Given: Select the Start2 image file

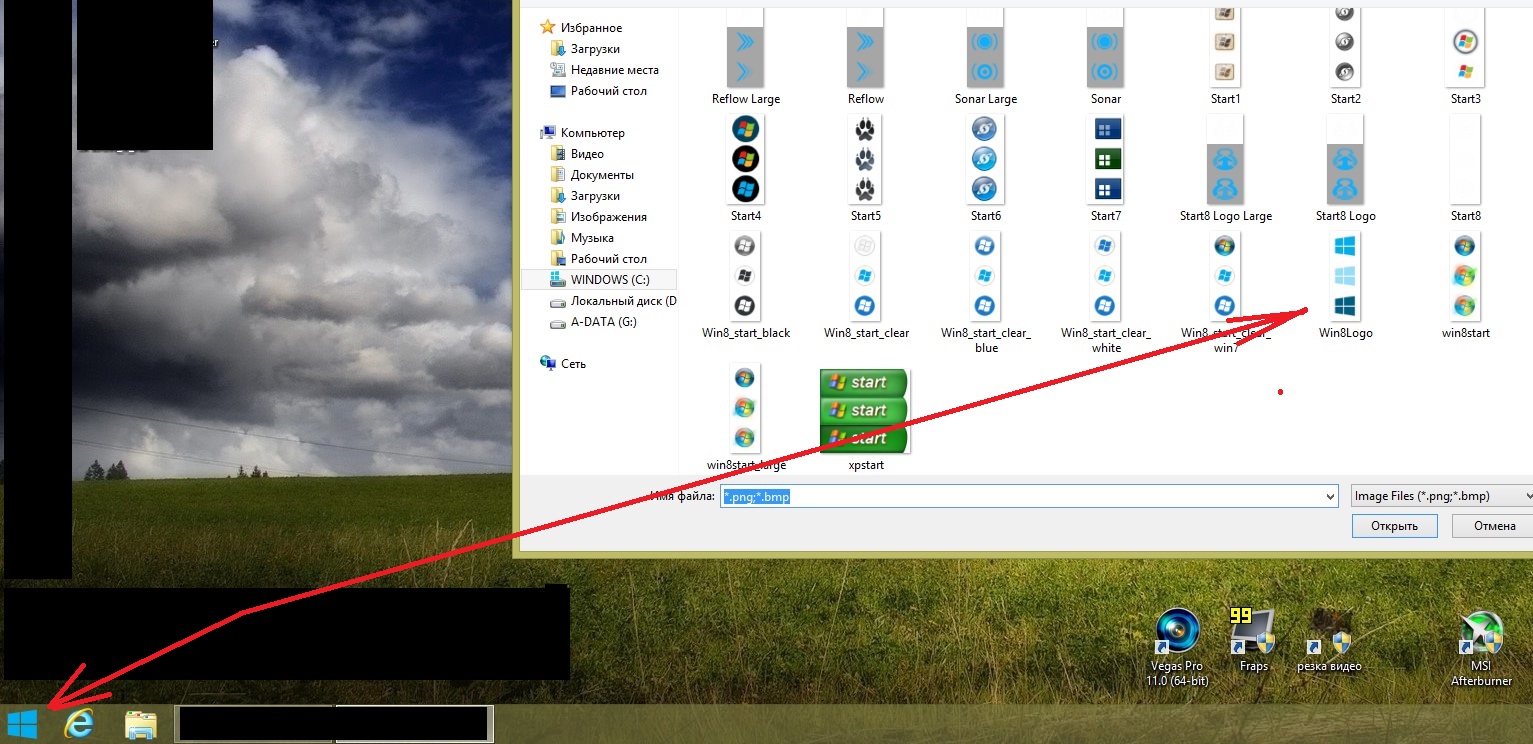Looking at the screenshot, I should click(x=1346, y=57).
